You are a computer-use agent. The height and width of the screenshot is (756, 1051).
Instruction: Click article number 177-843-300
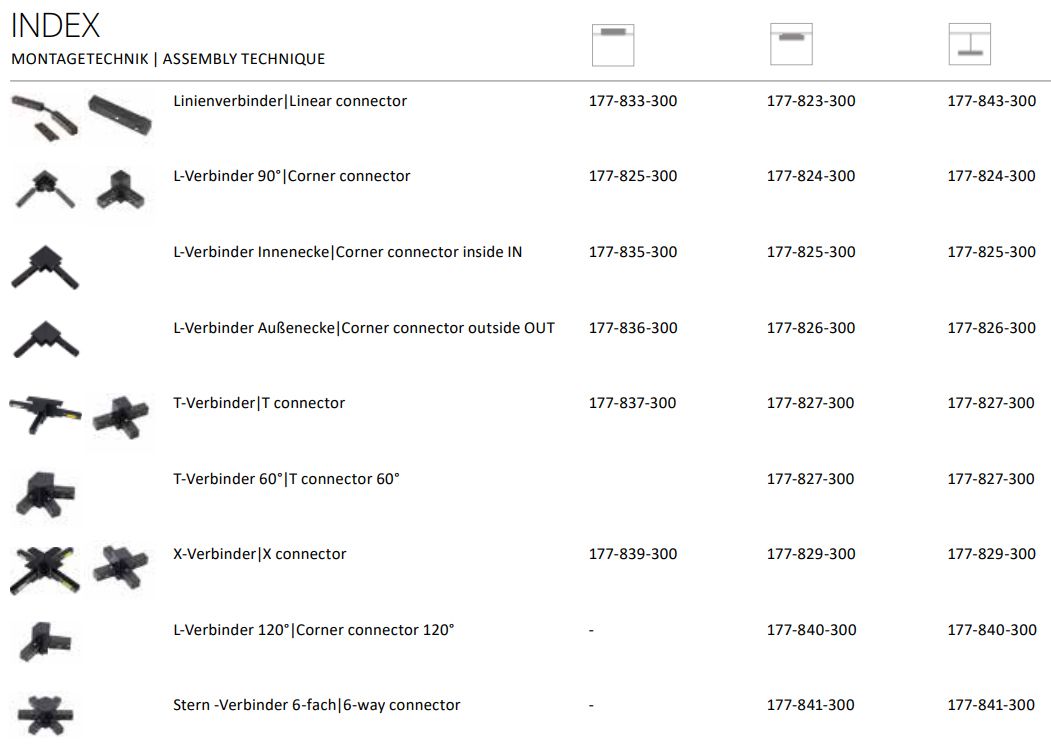pos(991,101)
